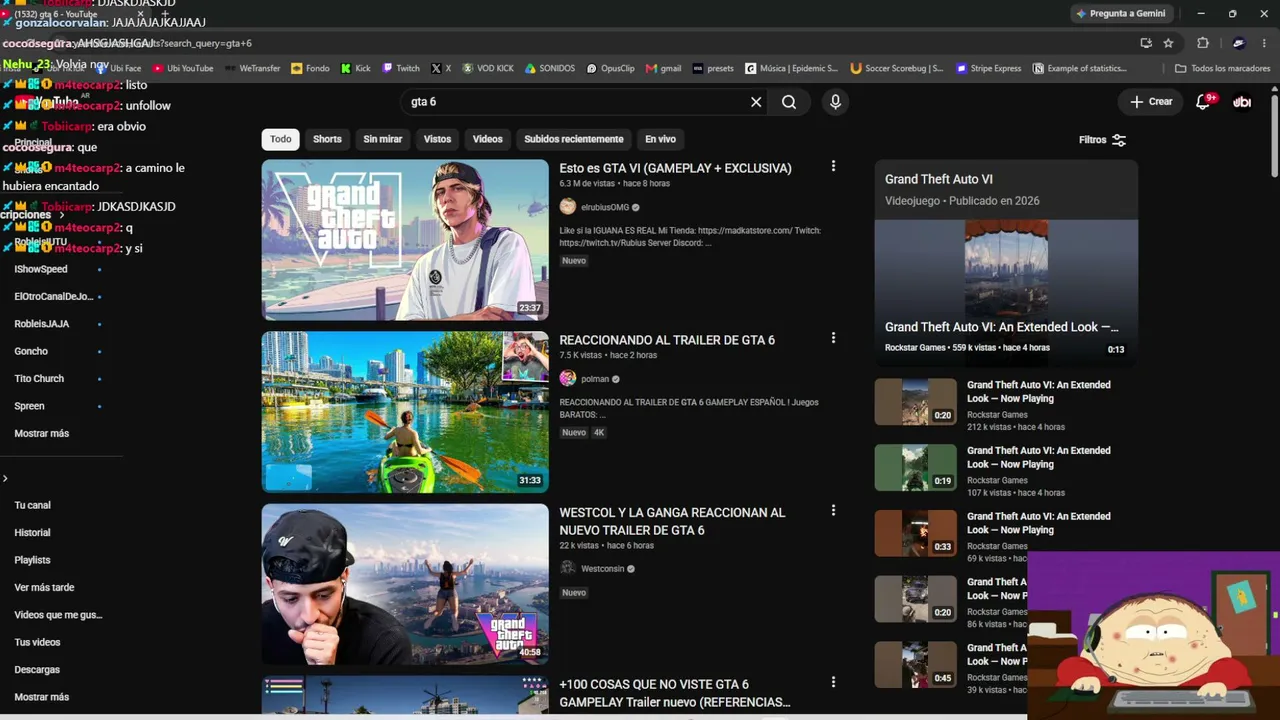Open the Kick bookmark

(x=355, y=69)
